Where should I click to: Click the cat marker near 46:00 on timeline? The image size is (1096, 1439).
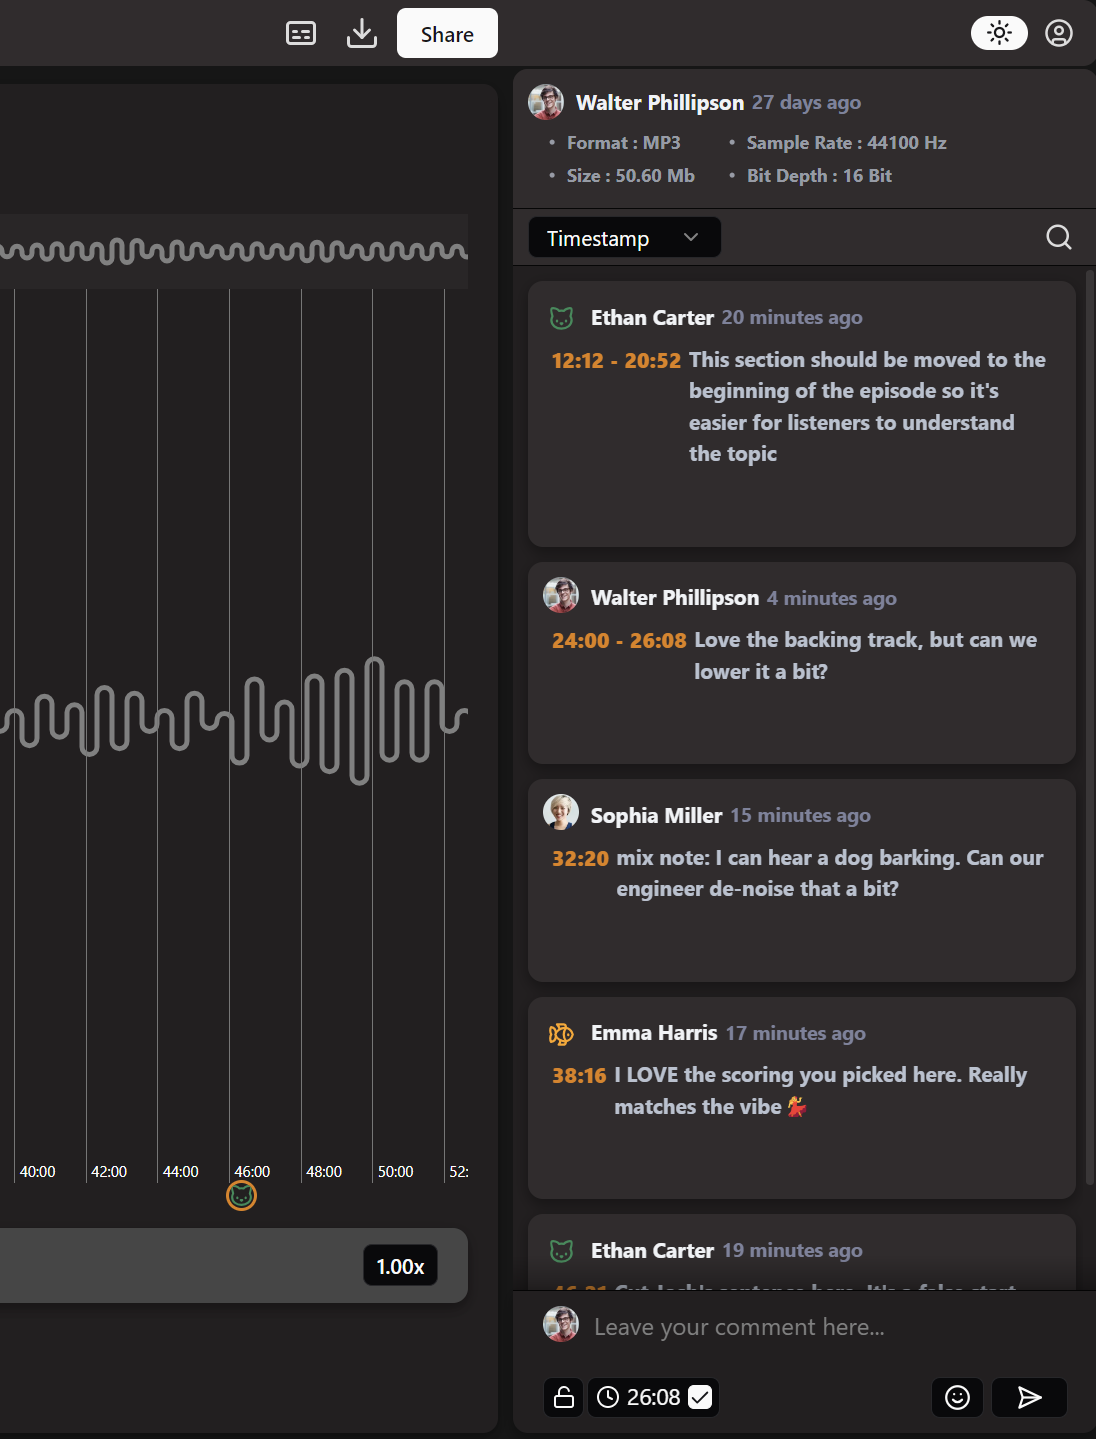(242, 1195)
